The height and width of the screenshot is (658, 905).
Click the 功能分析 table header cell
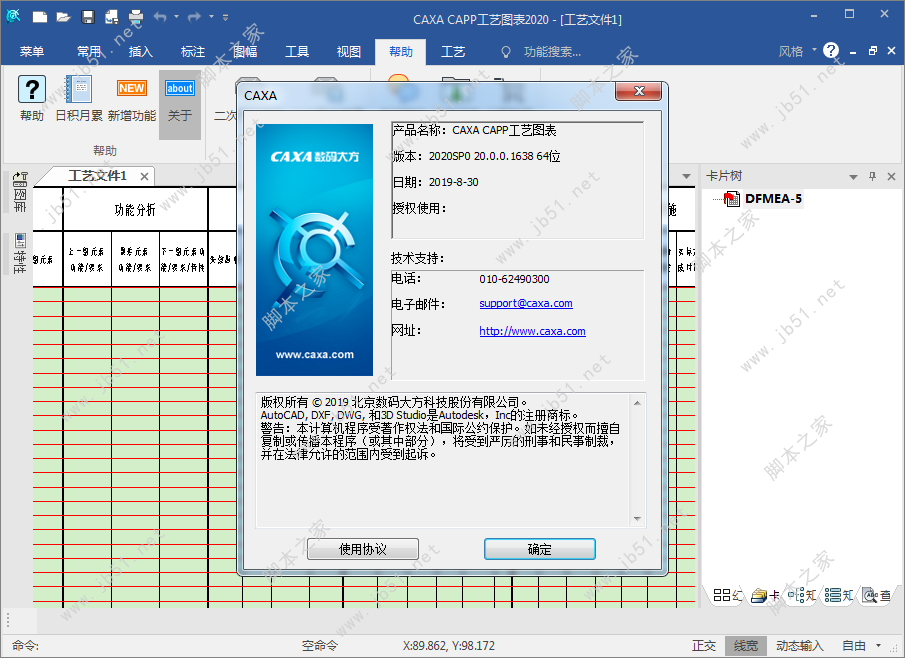tap(135, 210)
